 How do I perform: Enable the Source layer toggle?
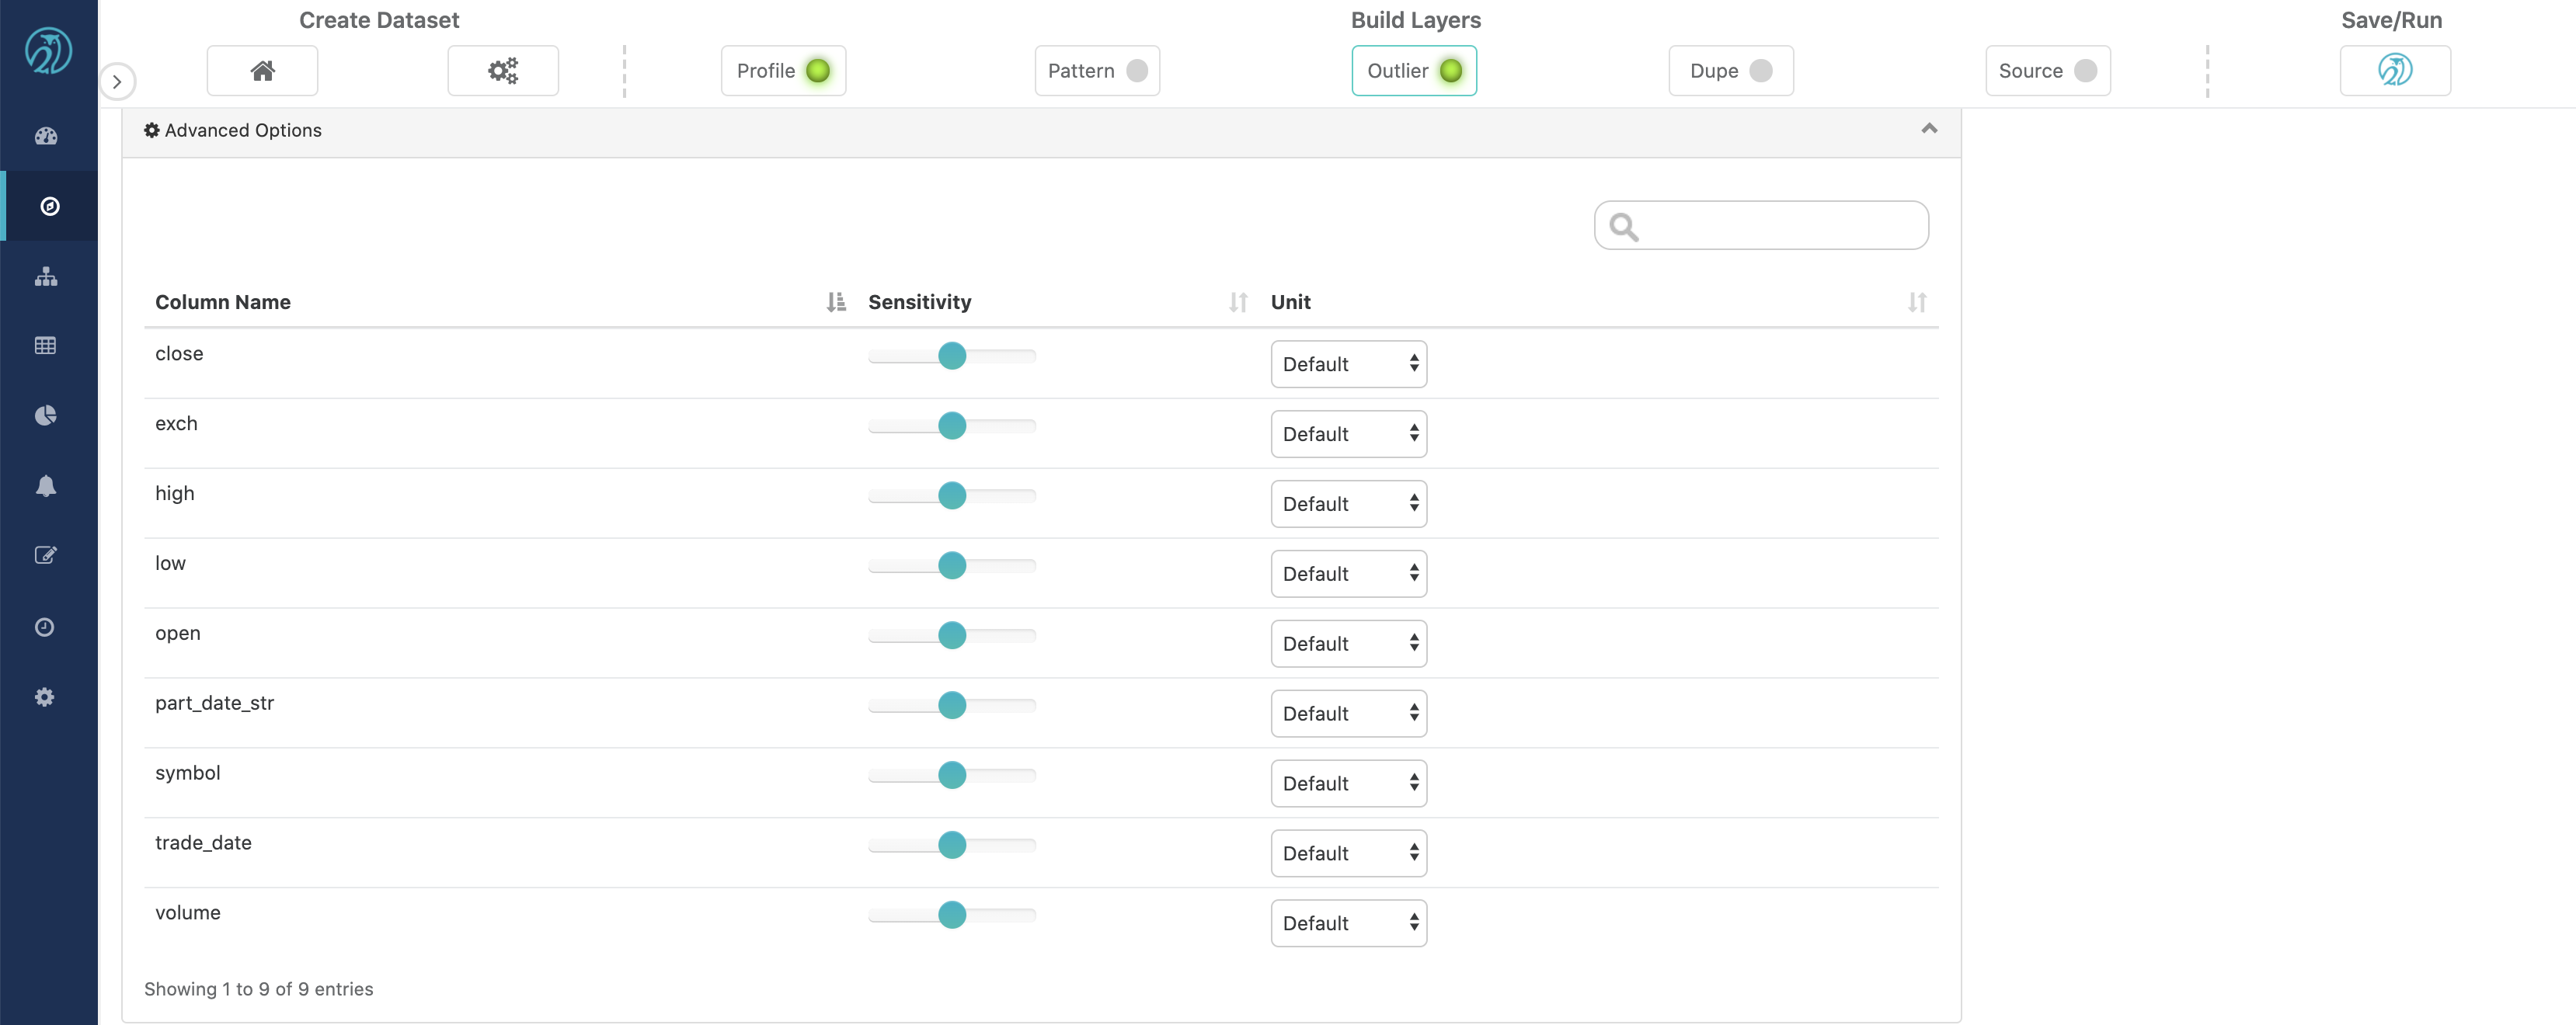pyautogui.click(x=2084, y=71)
